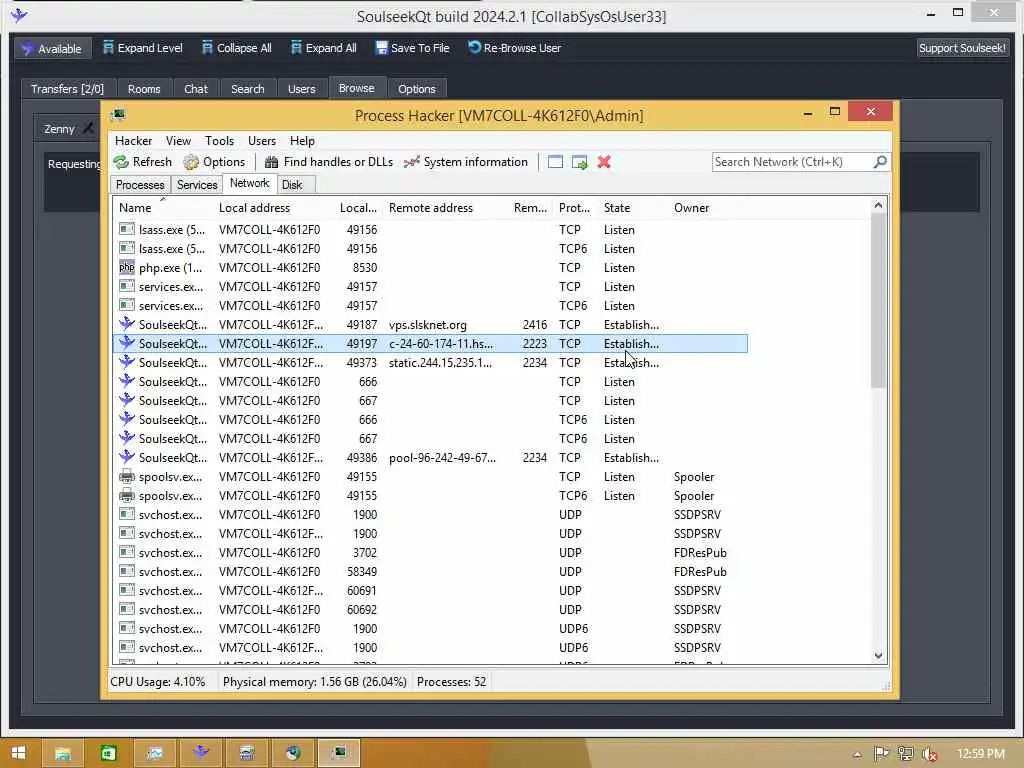Open Find handles or DLLs
Screen dimensions: 1024x768
click(328, 162)
